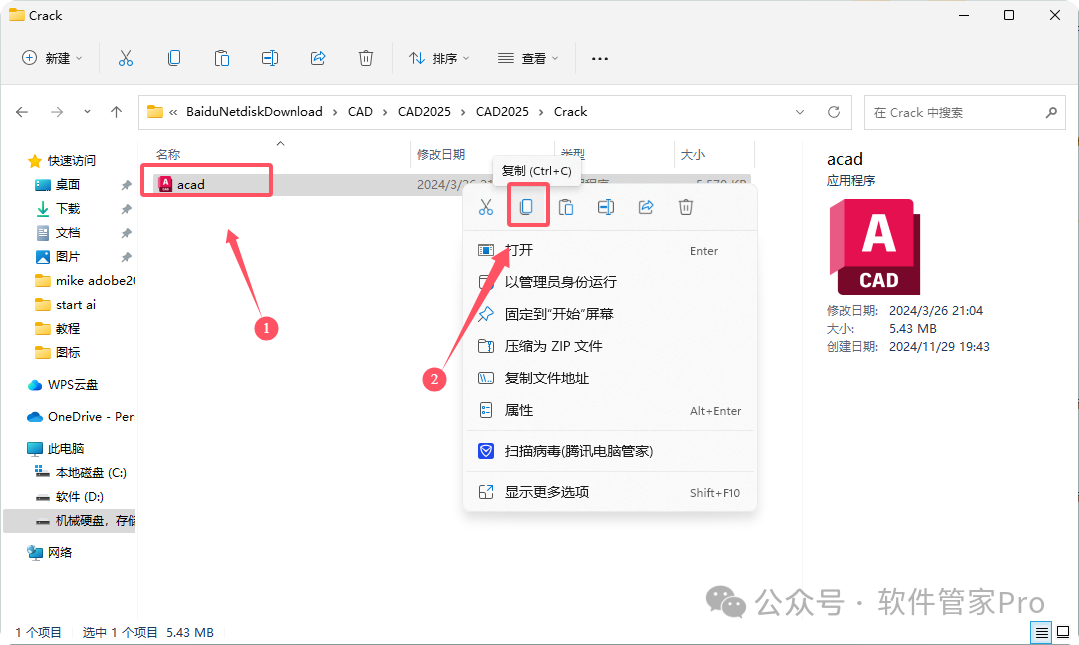
Task: Click the toolbar Share icon
Action: click(x=318, y=59)
